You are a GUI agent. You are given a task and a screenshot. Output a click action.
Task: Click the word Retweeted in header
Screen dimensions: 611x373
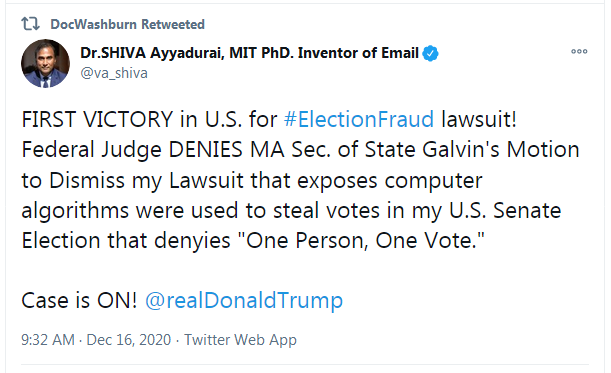[x=173, y=24]
